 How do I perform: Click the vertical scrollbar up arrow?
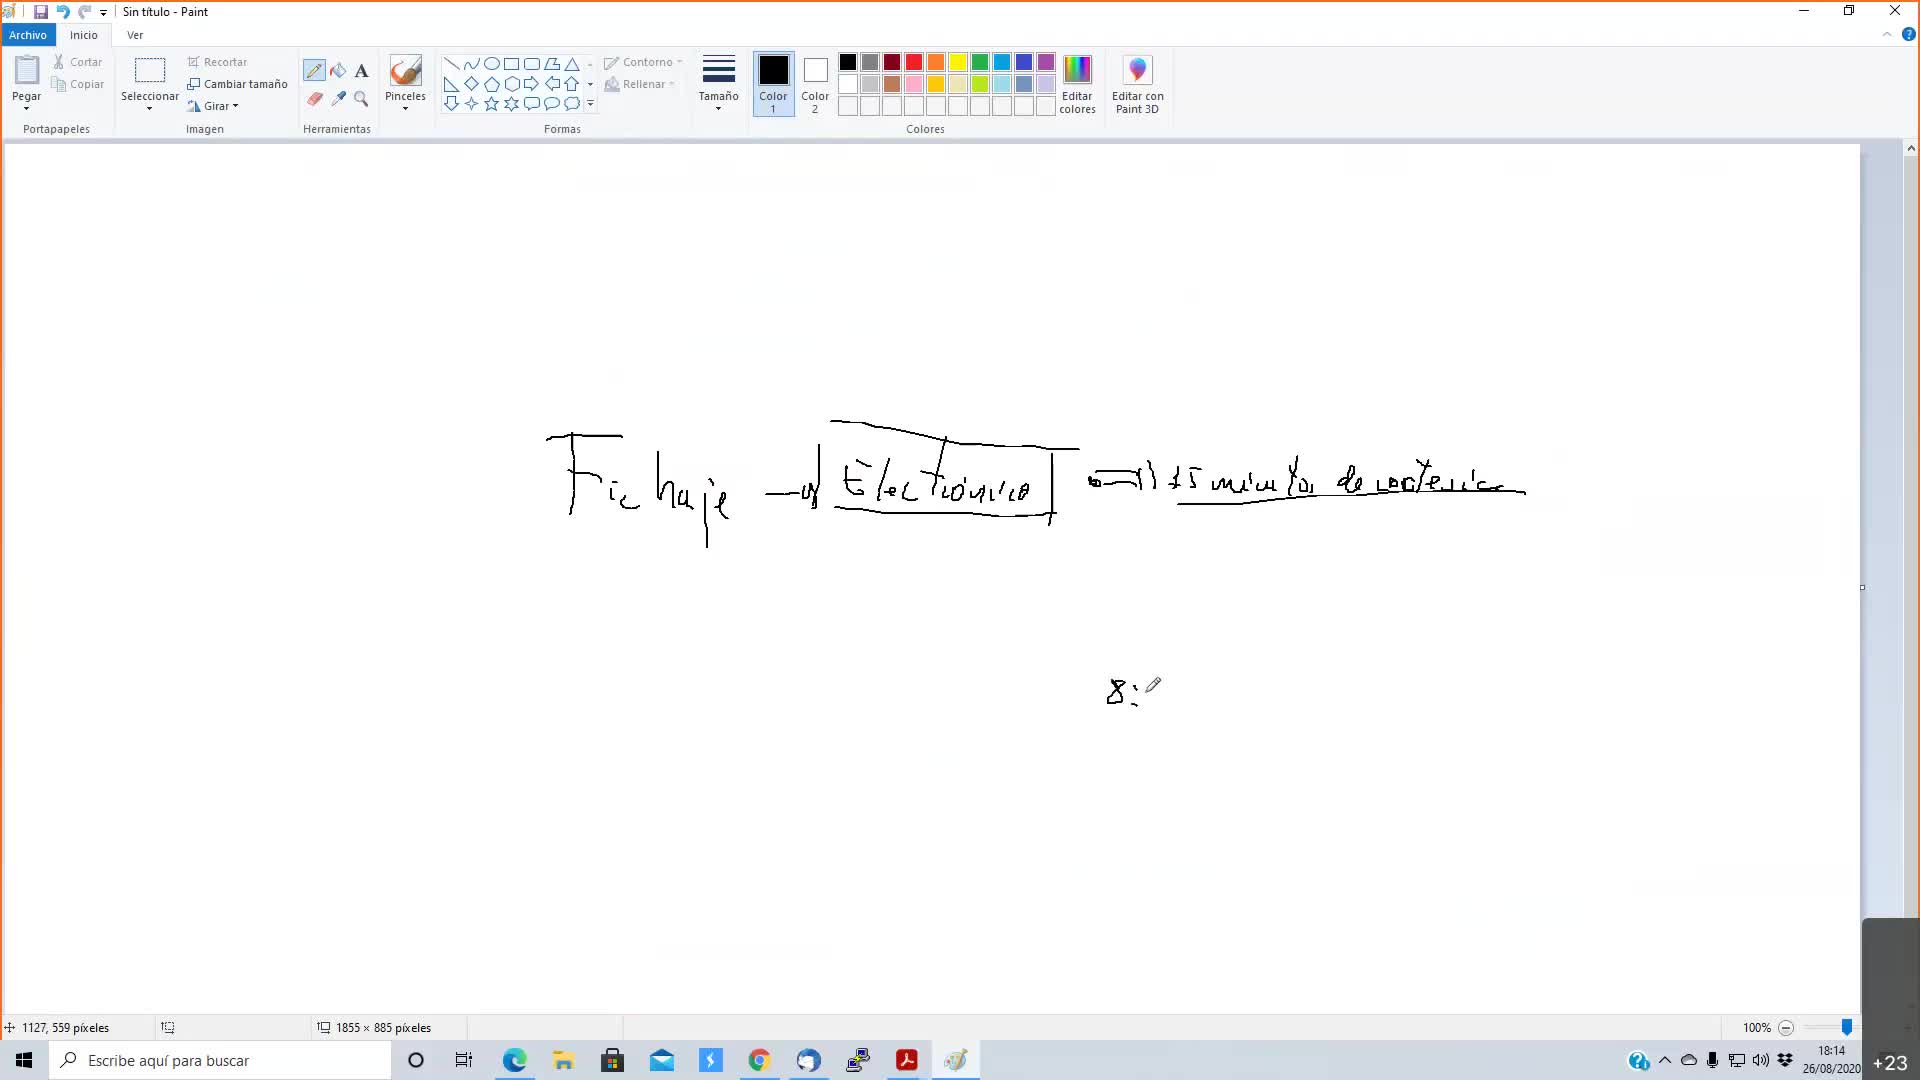point(1911,148)
